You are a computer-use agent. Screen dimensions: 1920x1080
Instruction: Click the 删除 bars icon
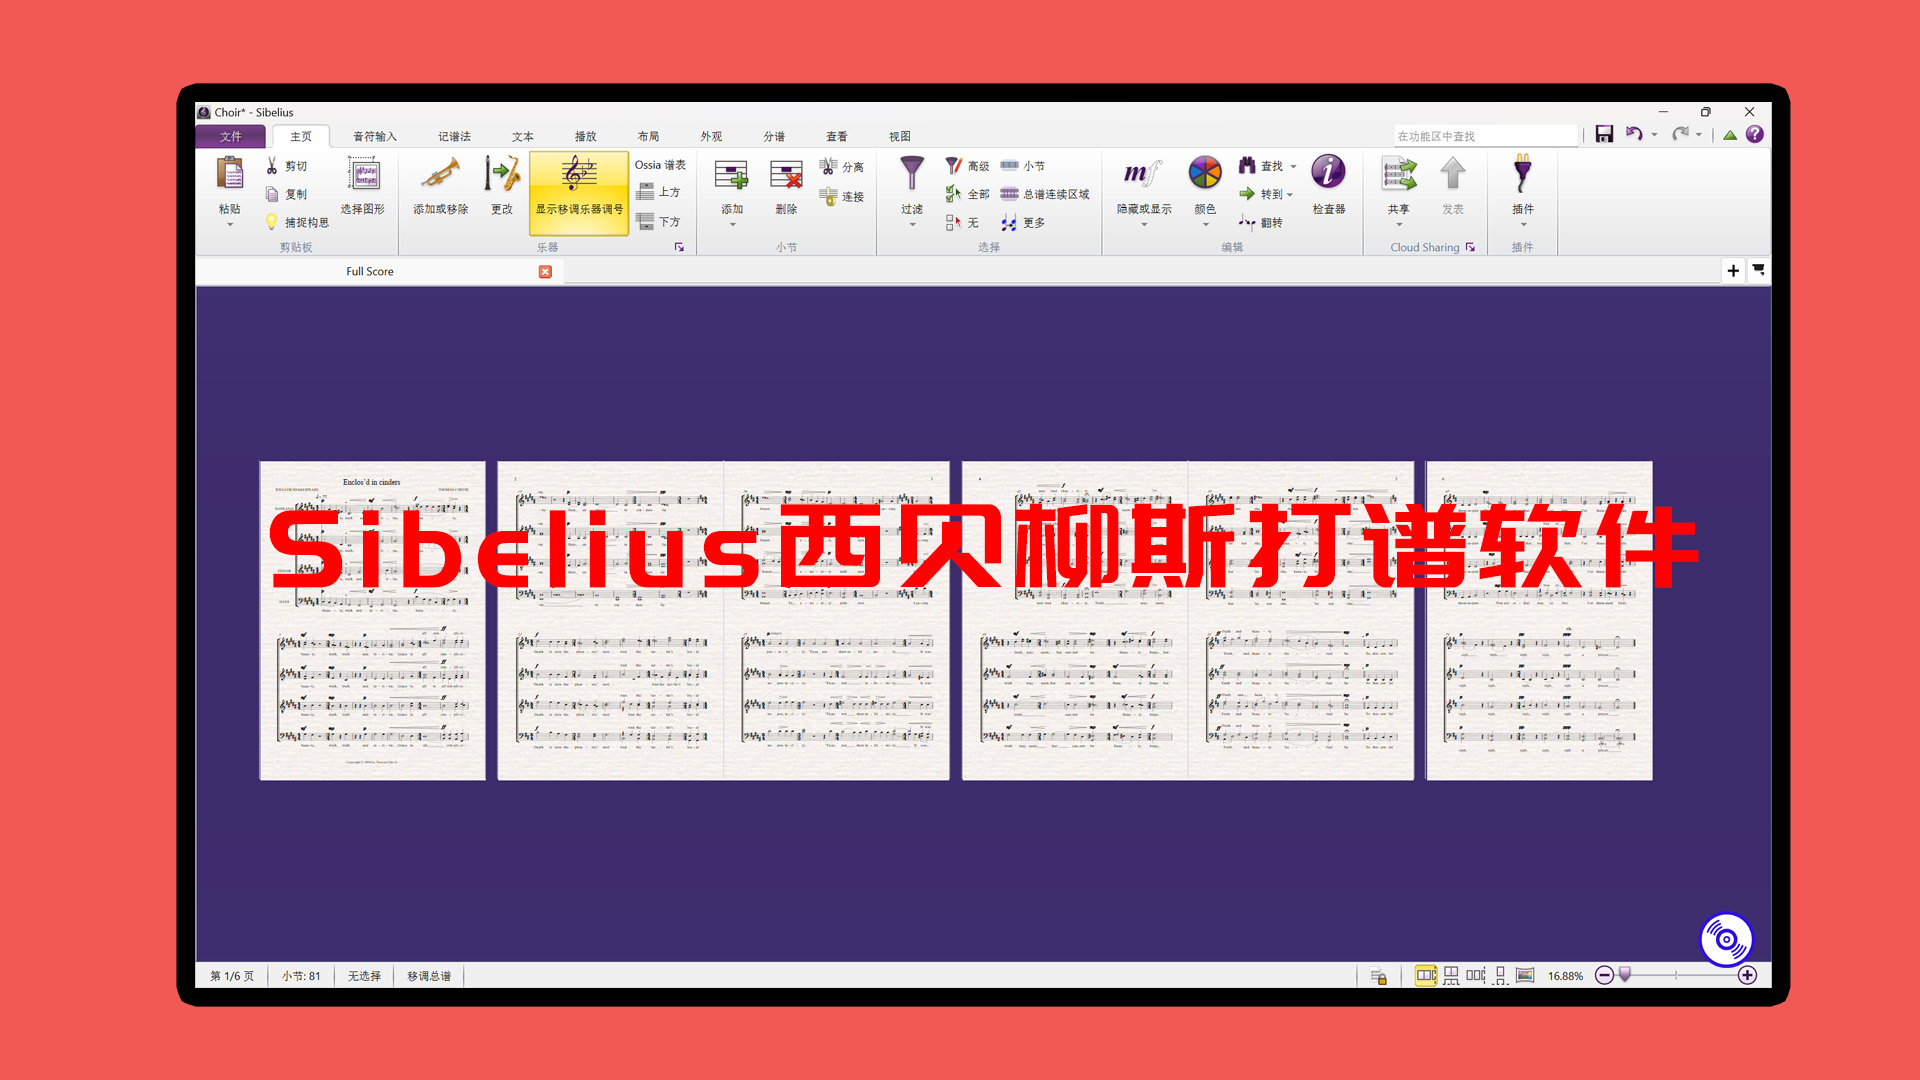coord(787,175)
